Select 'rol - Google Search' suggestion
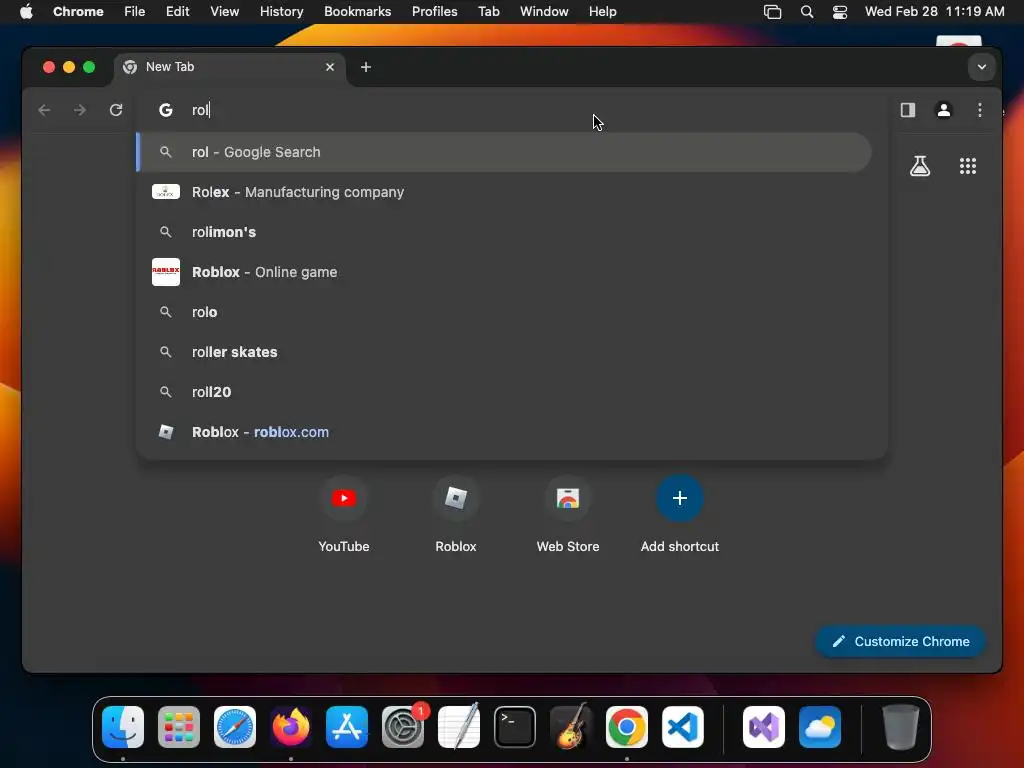Image resolution: width=1024 pixels, height=768 pixels. point(504,152)
